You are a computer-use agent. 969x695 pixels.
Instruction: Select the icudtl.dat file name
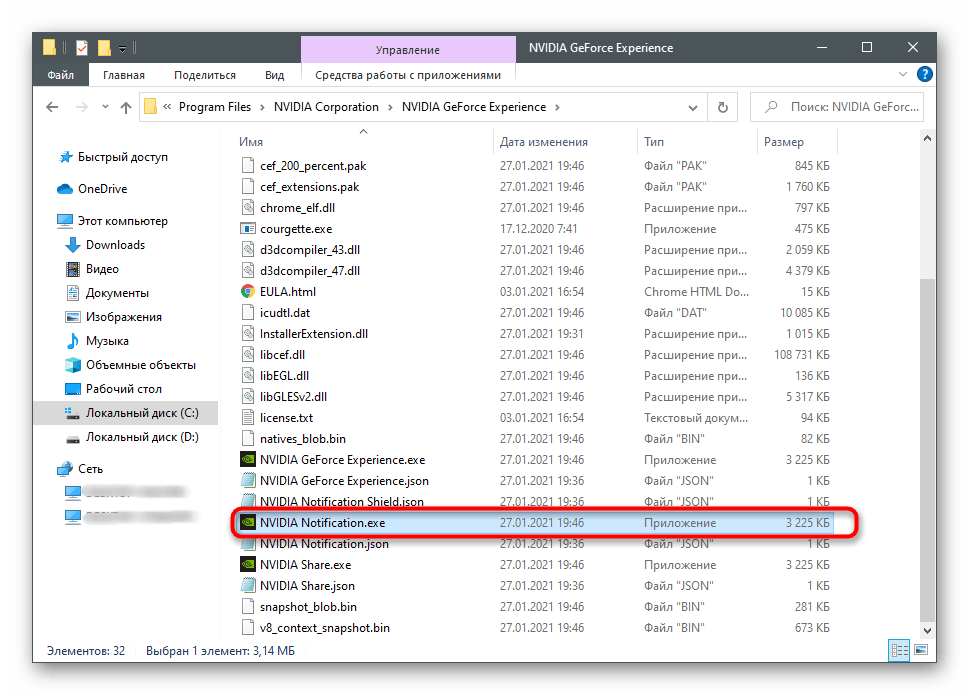coord(285,313)
